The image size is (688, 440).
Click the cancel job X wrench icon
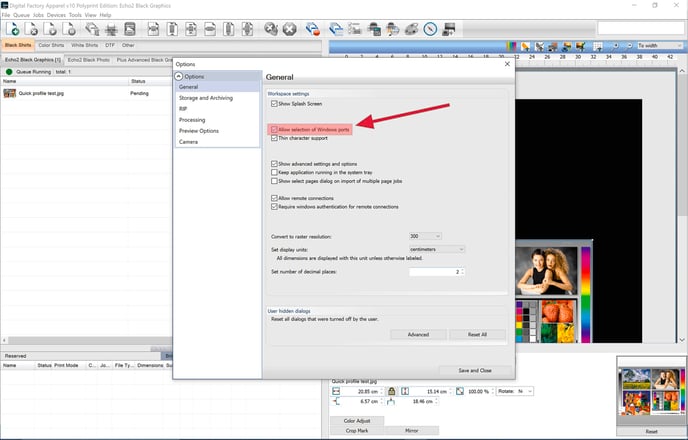271,29
